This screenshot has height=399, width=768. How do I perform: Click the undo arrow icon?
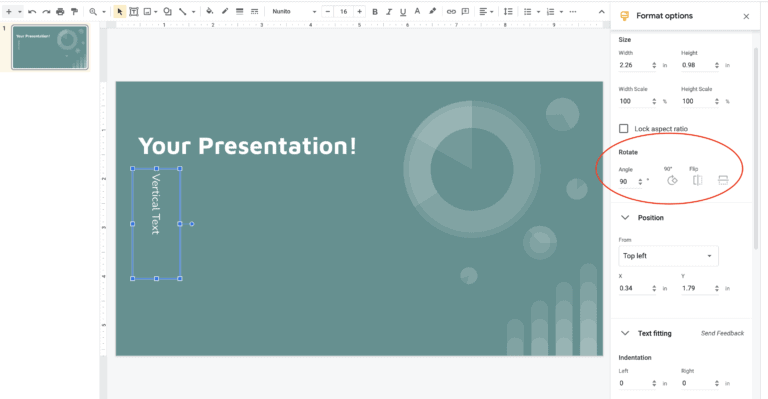click(x=32, y=12)
